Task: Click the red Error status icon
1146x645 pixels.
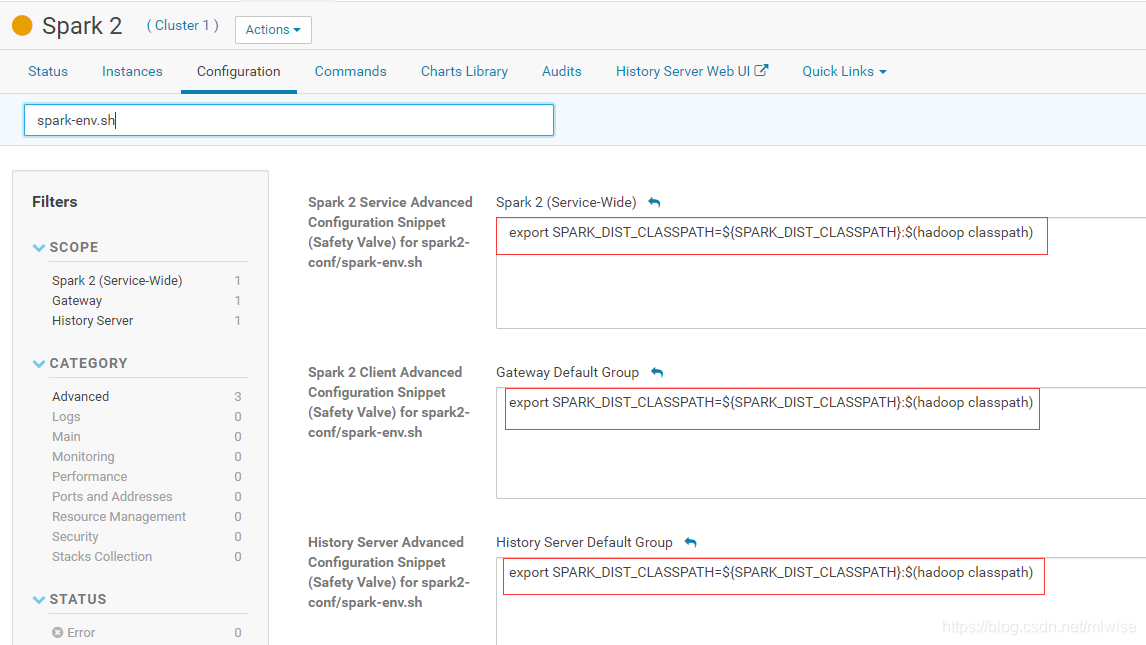Action: click(56, 632)
